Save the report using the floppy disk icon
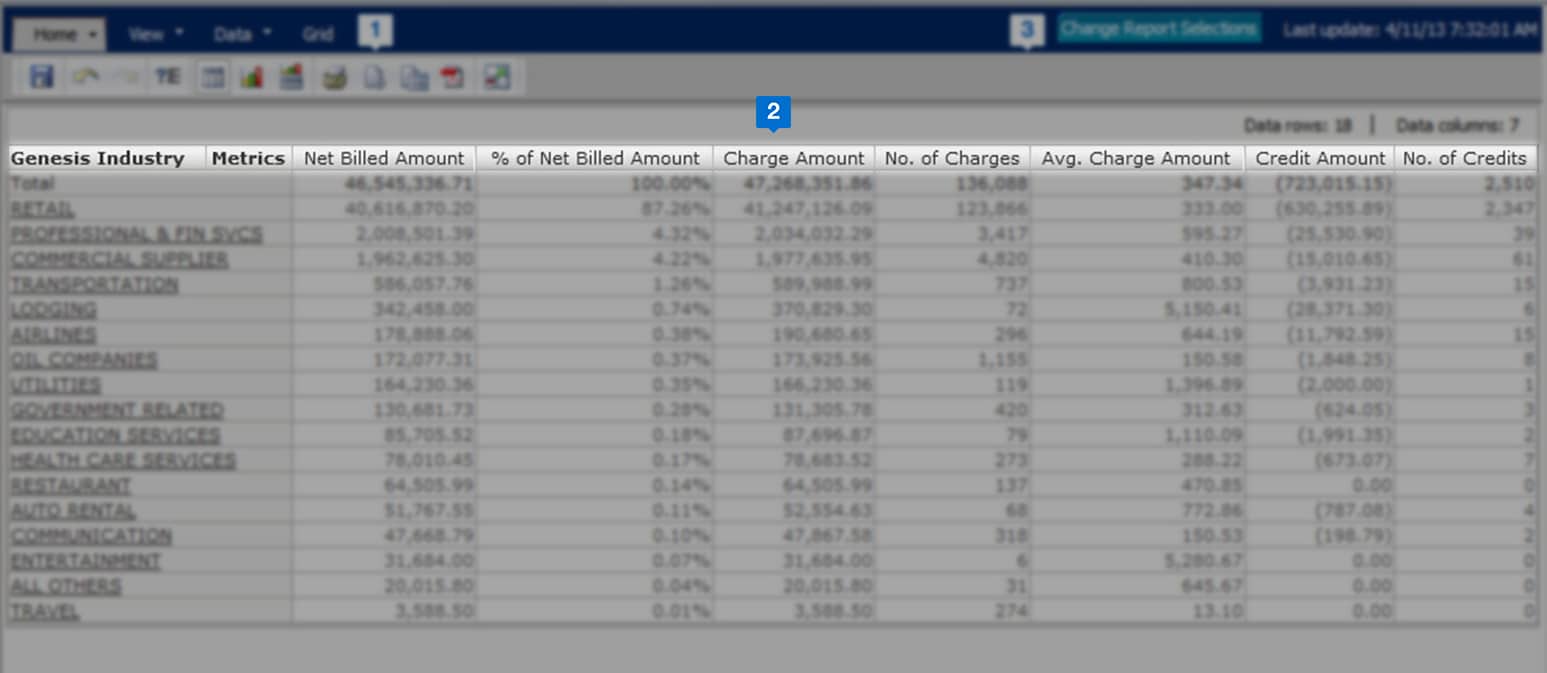The width and height of the screenshot is (1547, 673). coord(40,76)
